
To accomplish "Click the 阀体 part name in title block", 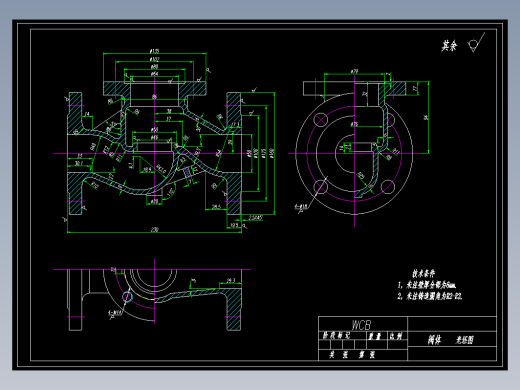I will 434,340.
